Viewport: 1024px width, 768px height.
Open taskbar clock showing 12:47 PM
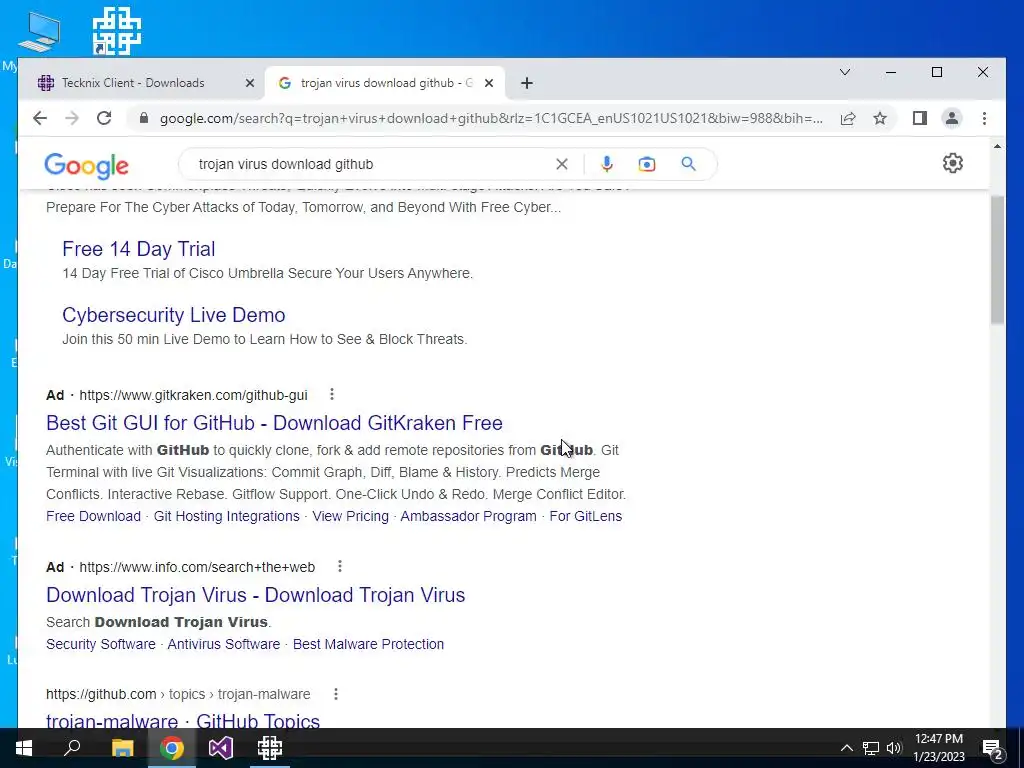point(939,748)
